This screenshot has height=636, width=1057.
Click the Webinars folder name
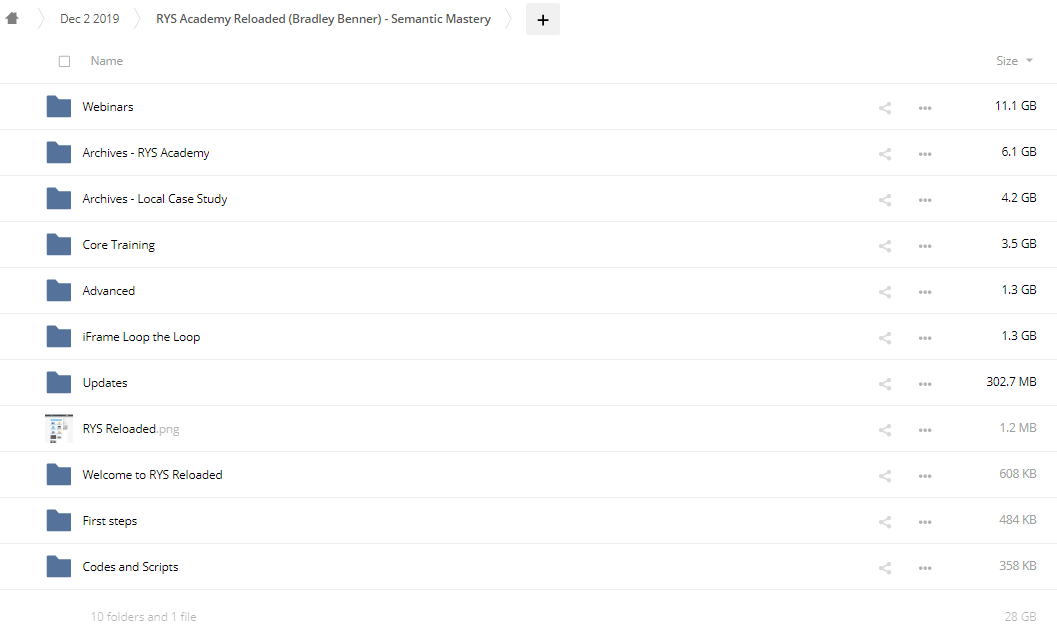click(x=108, y=107)
